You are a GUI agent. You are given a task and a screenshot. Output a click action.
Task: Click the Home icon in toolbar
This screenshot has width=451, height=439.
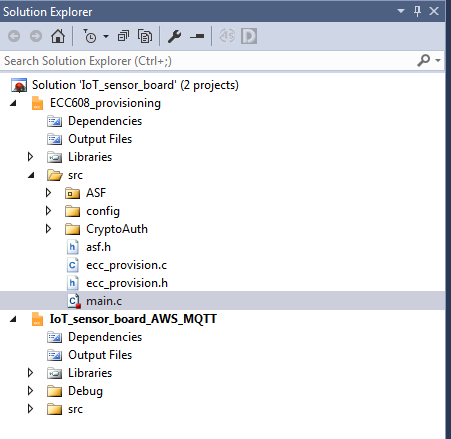tap(58, 36)
